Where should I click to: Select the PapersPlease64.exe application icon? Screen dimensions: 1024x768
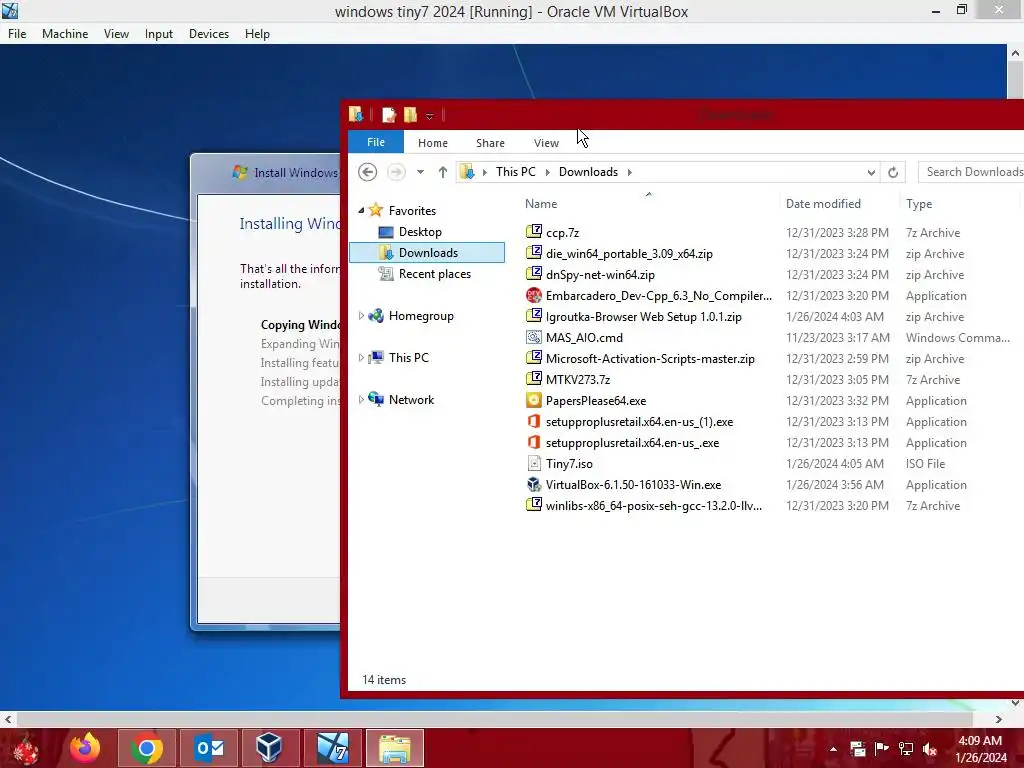(534, 400)
